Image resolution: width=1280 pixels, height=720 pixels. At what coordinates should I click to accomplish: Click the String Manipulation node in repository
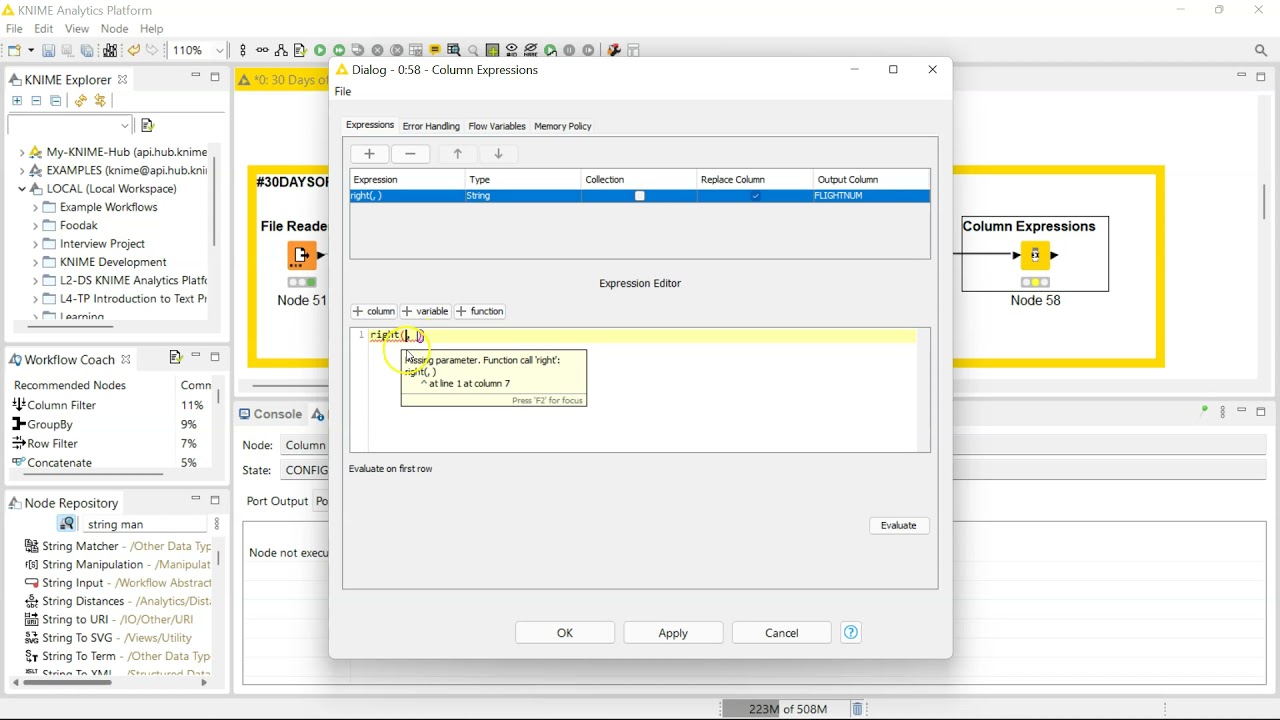[x=116, y=564]
